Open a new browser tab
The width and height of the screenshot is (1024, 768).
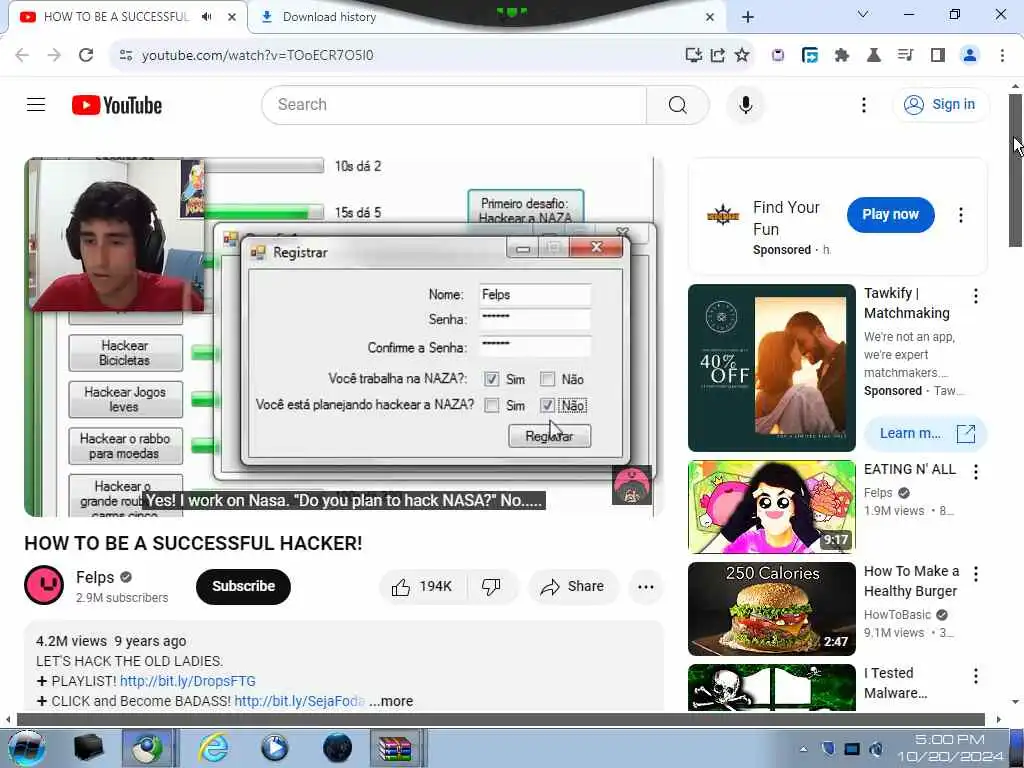[748, 17]
